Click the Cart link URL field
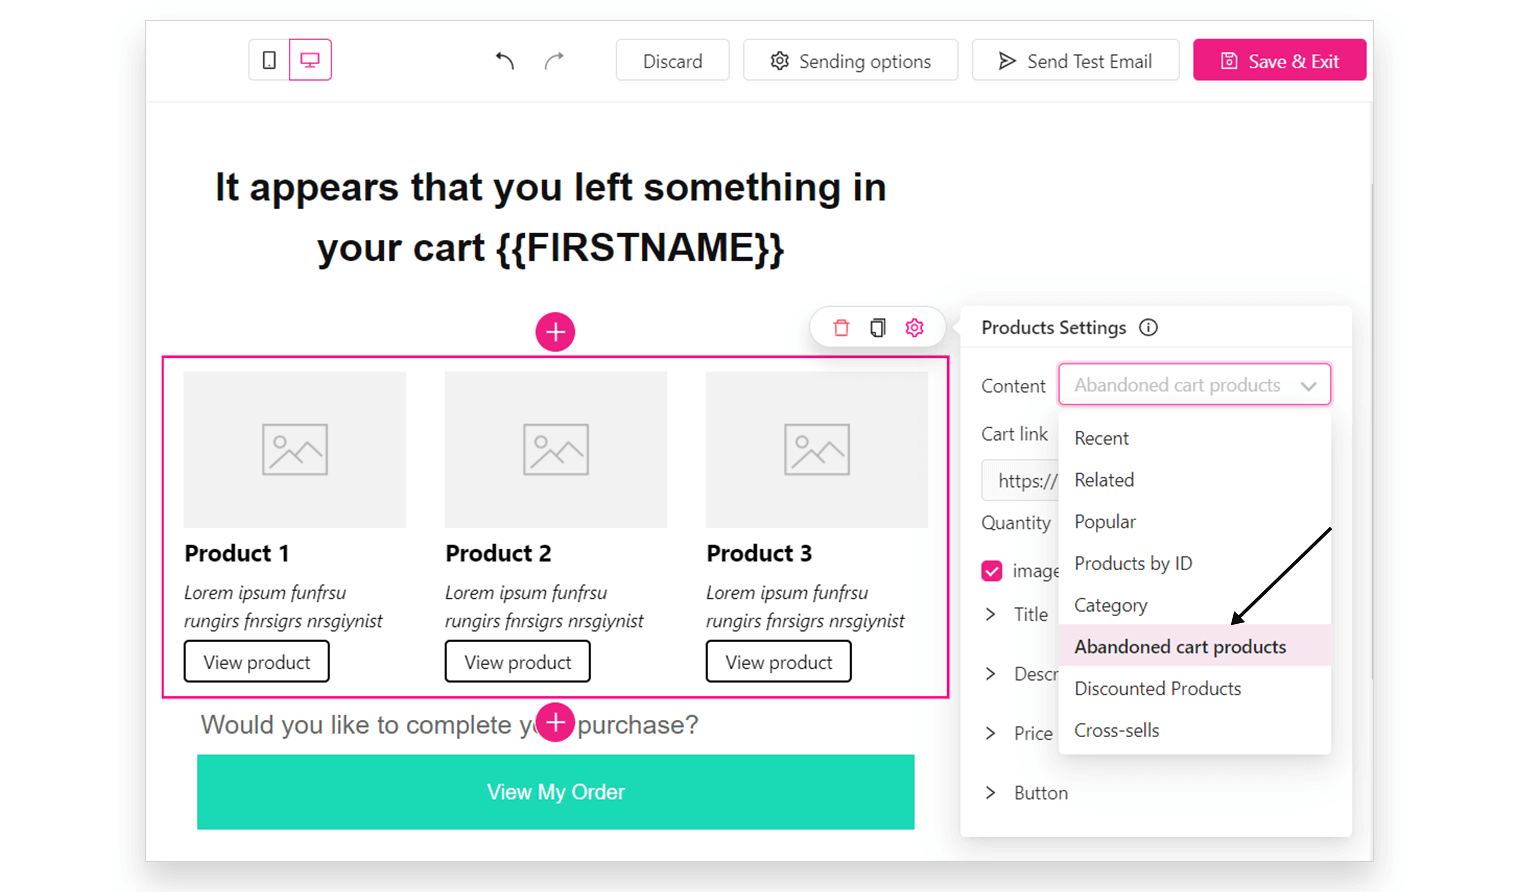The height and width of the screenshot is (892, 1520). tap(1021, 481)
